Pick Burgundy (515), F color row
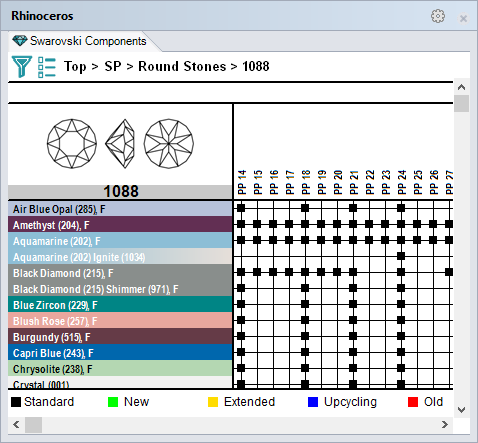478x443 pixels. click(120, 337)
